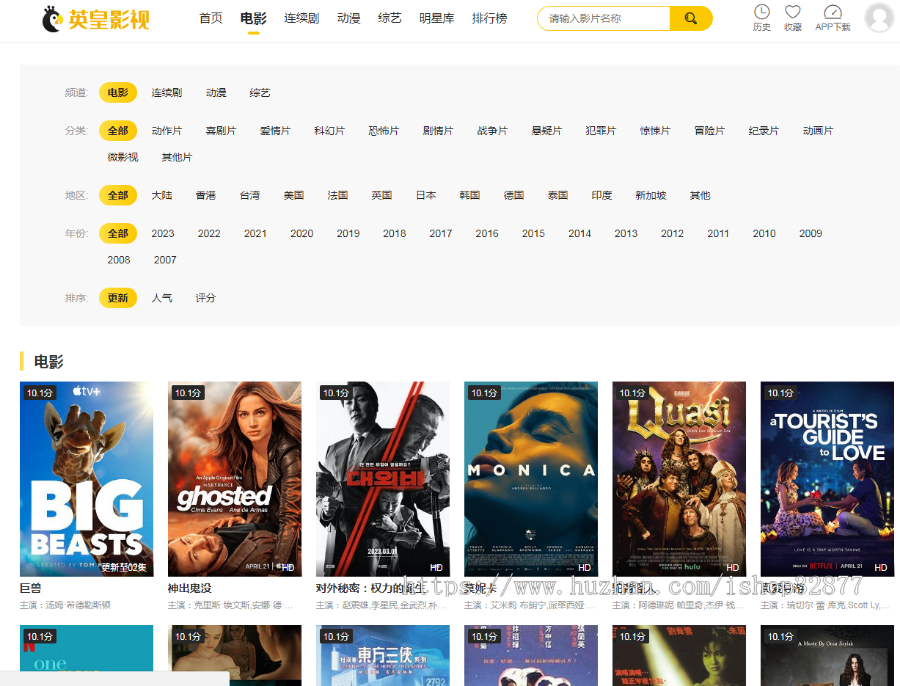Open 综艺 in the top navigation bar
The image size is (900, 686).
coord(390,18)
